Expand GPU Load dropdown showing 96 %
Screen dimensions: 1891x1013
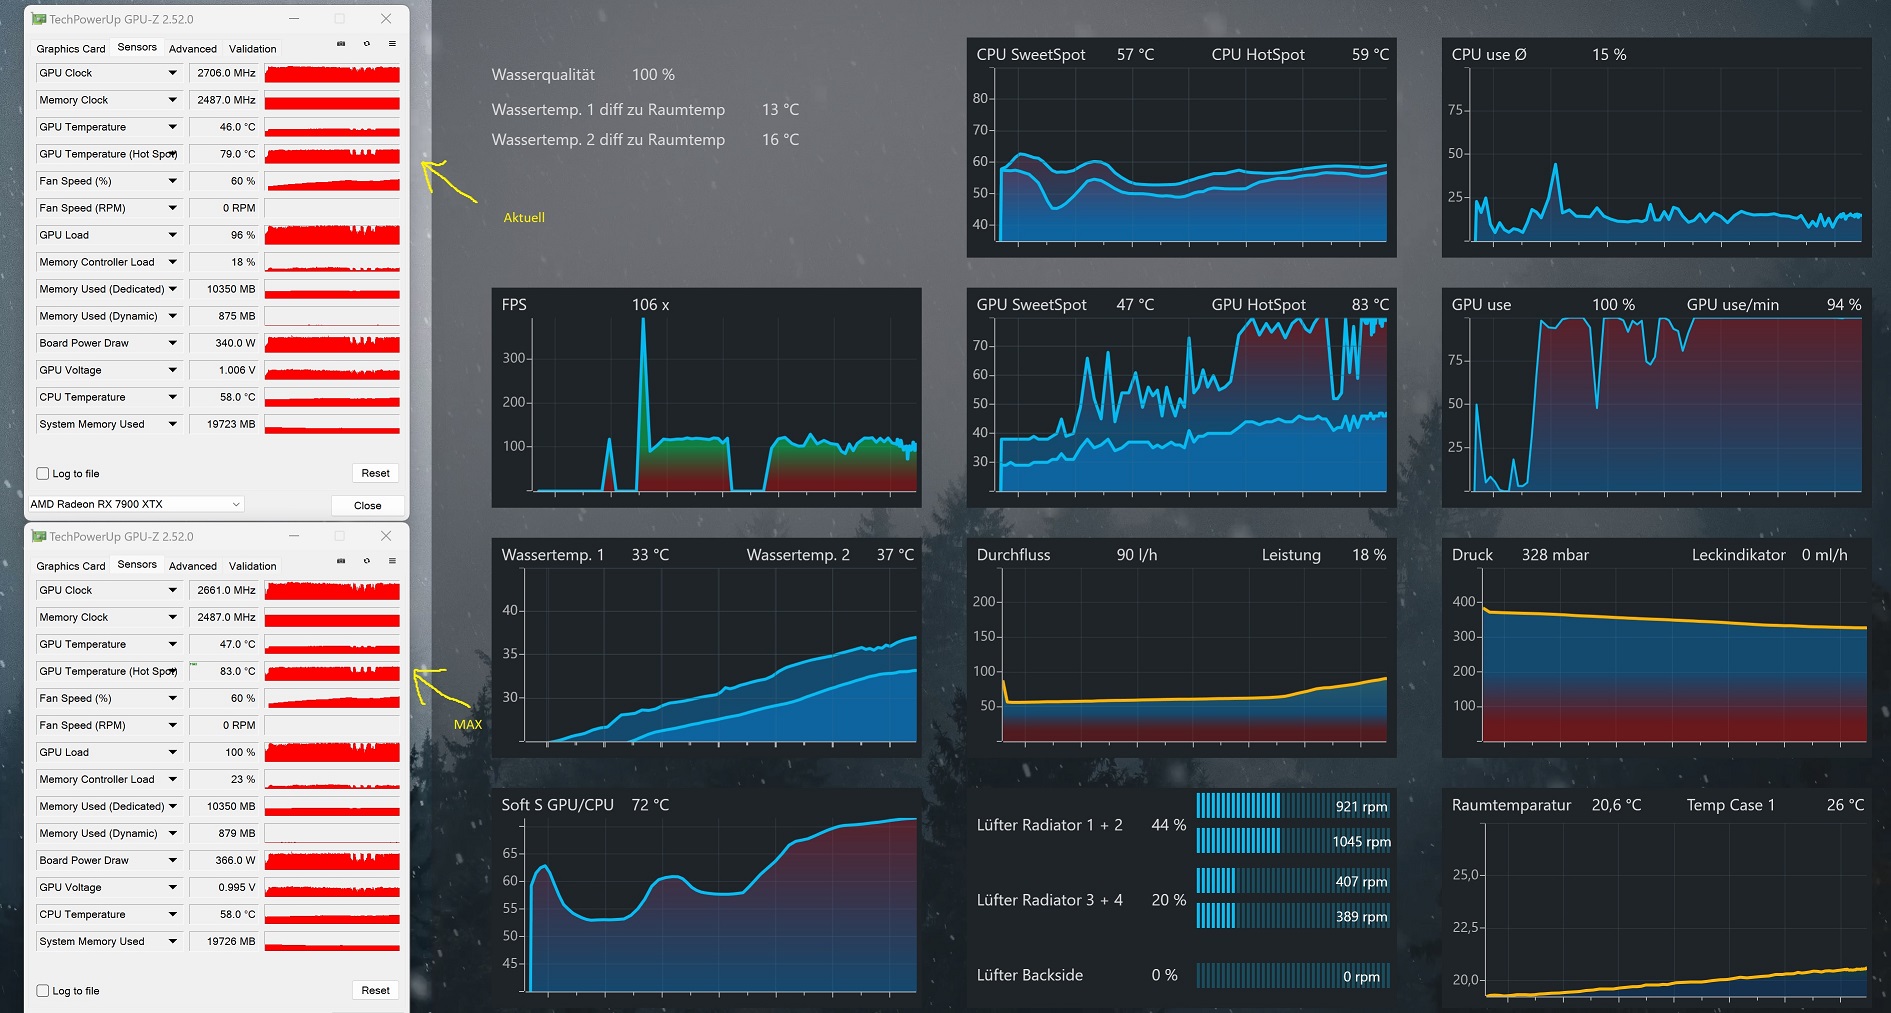(x=172, y=235)
